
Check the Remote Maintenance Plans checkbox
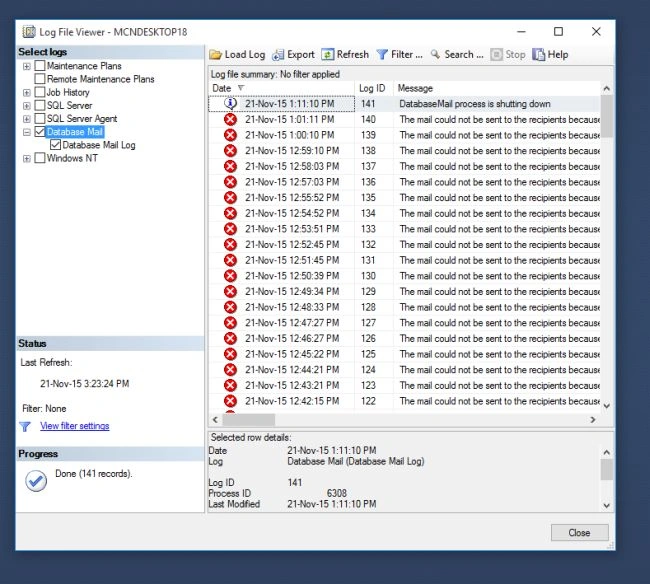tap(40, 79)
